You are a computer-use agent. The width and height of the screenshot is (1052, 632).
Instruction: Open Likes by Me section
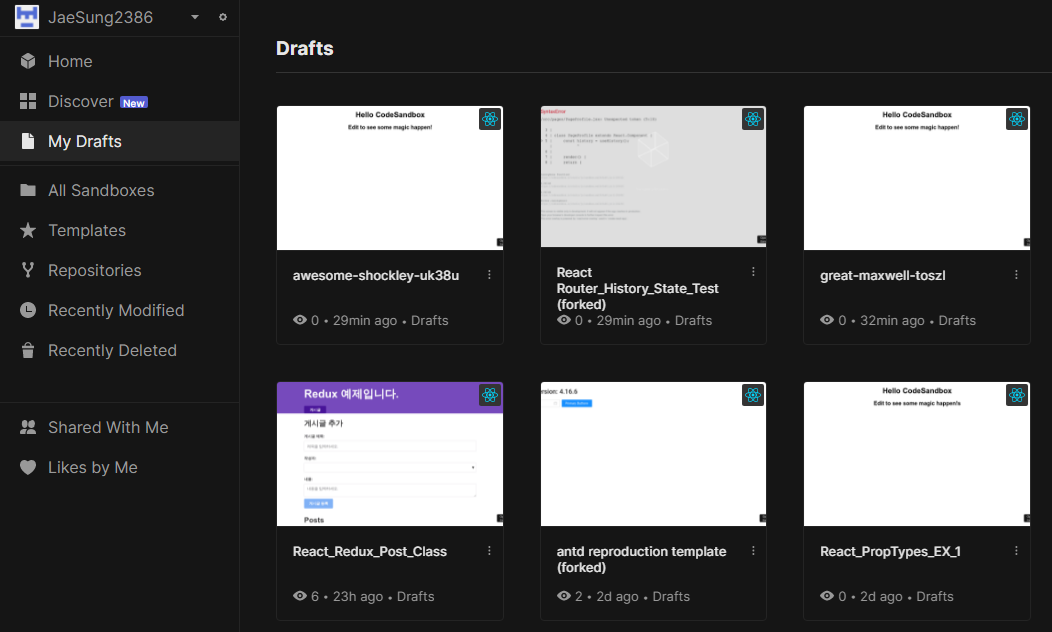tap(119, 468)
